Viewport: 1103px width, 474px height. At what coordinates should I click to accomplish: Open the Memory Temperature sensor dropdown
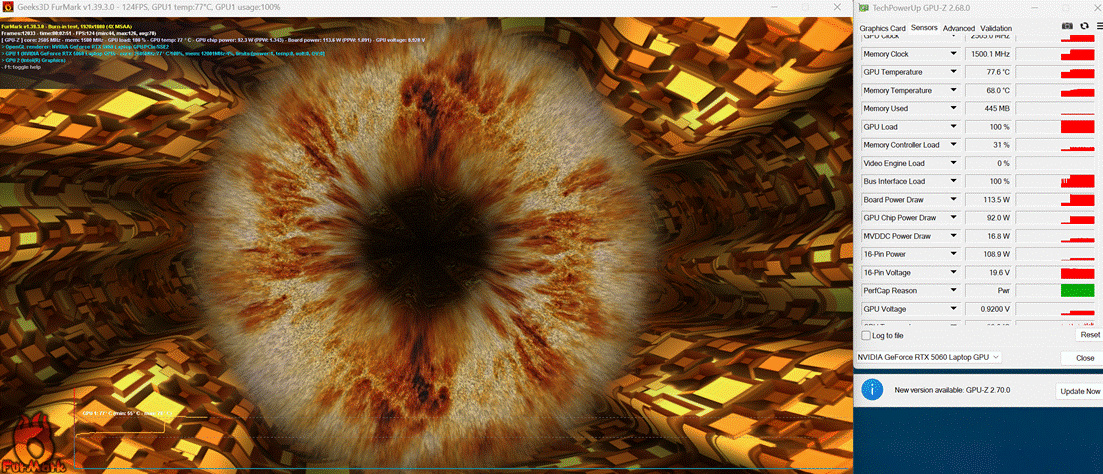click(x=955, y=91)
